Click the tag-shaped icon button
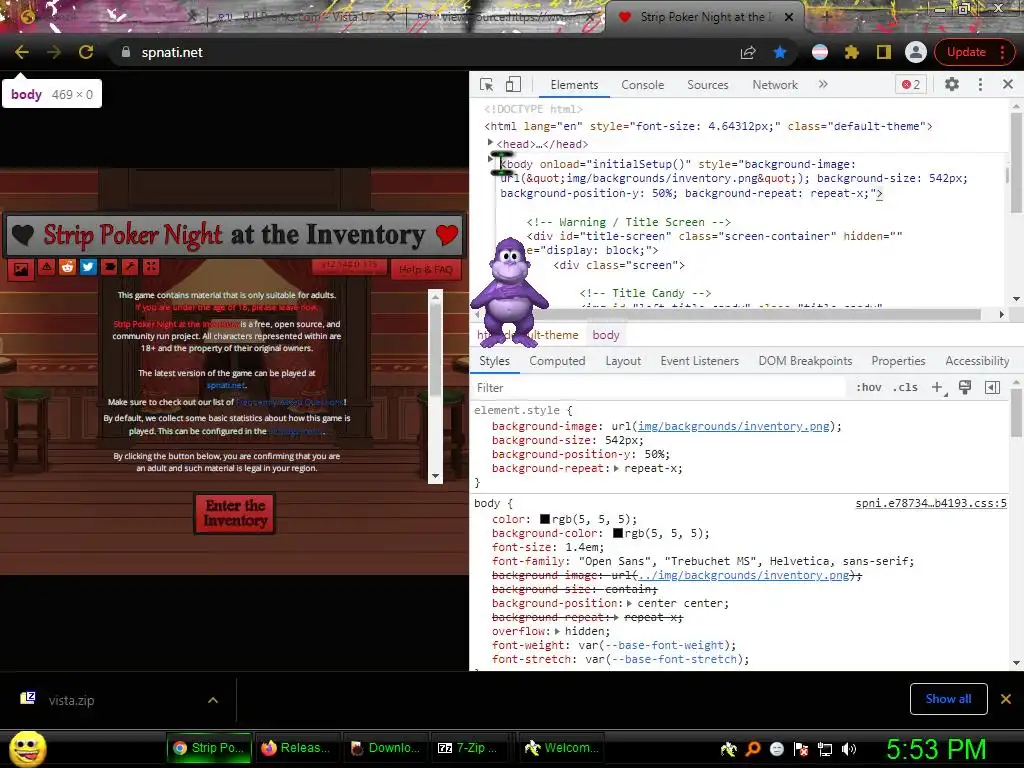The width and height of the screenshot is (1024, 768). [109, 266]
